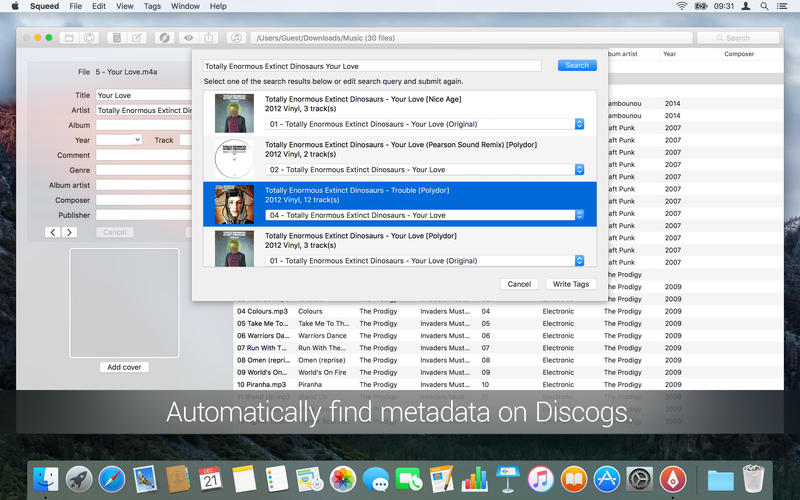Open Finder from the Dock
The height and width of the screenshot is (500, 800).
(46, 480)
